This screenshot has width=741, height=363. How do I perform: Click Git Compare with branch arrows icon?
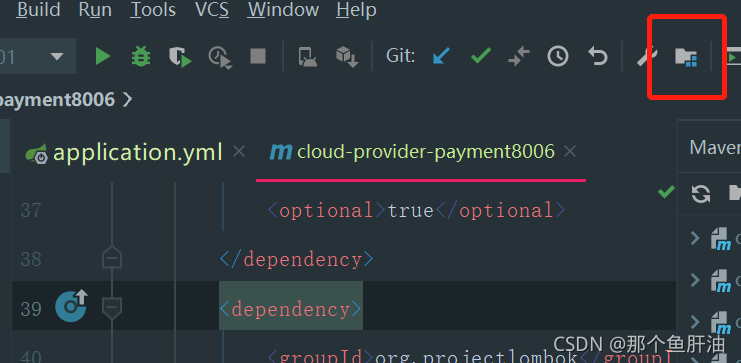[x=519, y=57]
